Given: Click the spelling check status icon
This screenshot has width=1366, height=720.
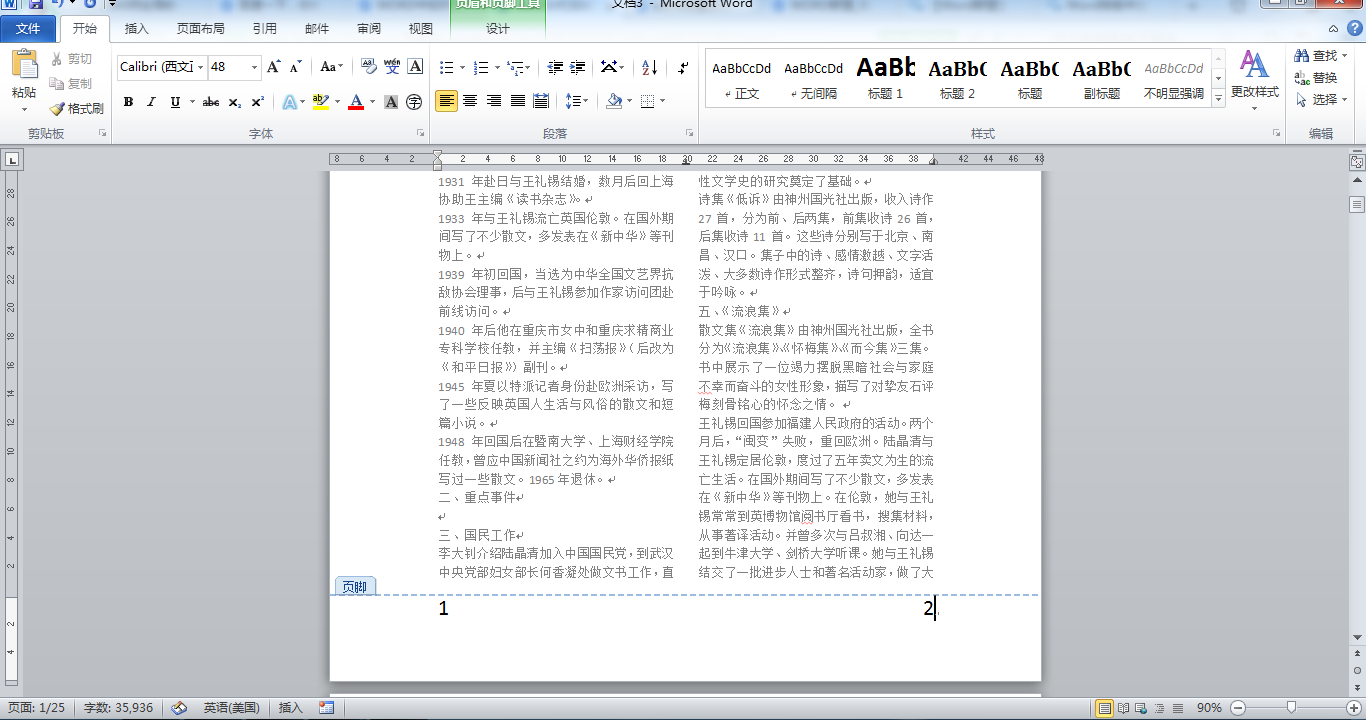Looking at the screenshot, I should coord(178,707).
